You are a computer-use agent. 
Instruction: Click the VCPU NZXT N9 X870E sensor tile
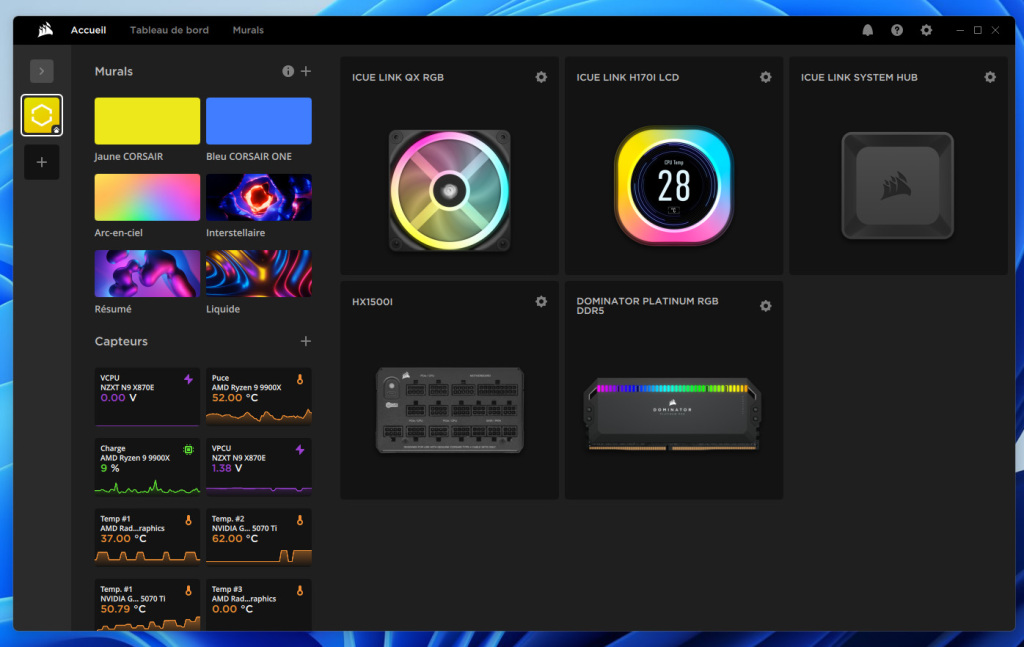(x=146, y=397)
